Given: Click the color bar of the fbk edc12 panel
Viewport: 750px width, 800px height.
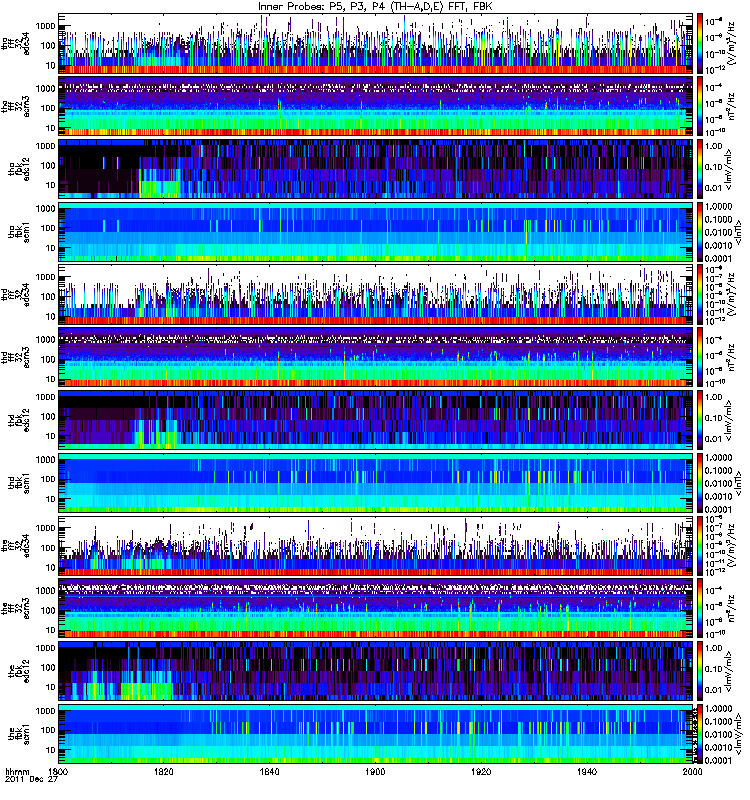Looking at the screenshot, I should [x=700, y=671].
